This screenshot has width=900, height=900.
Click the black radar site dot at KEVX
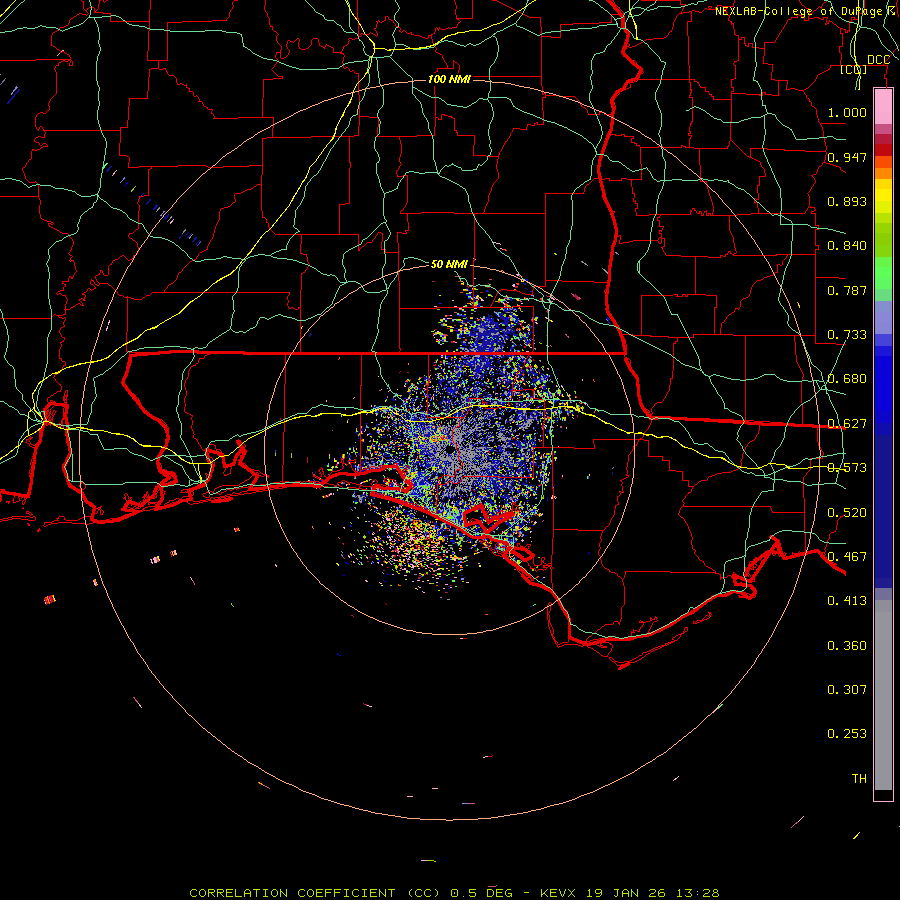pos(450,450)
